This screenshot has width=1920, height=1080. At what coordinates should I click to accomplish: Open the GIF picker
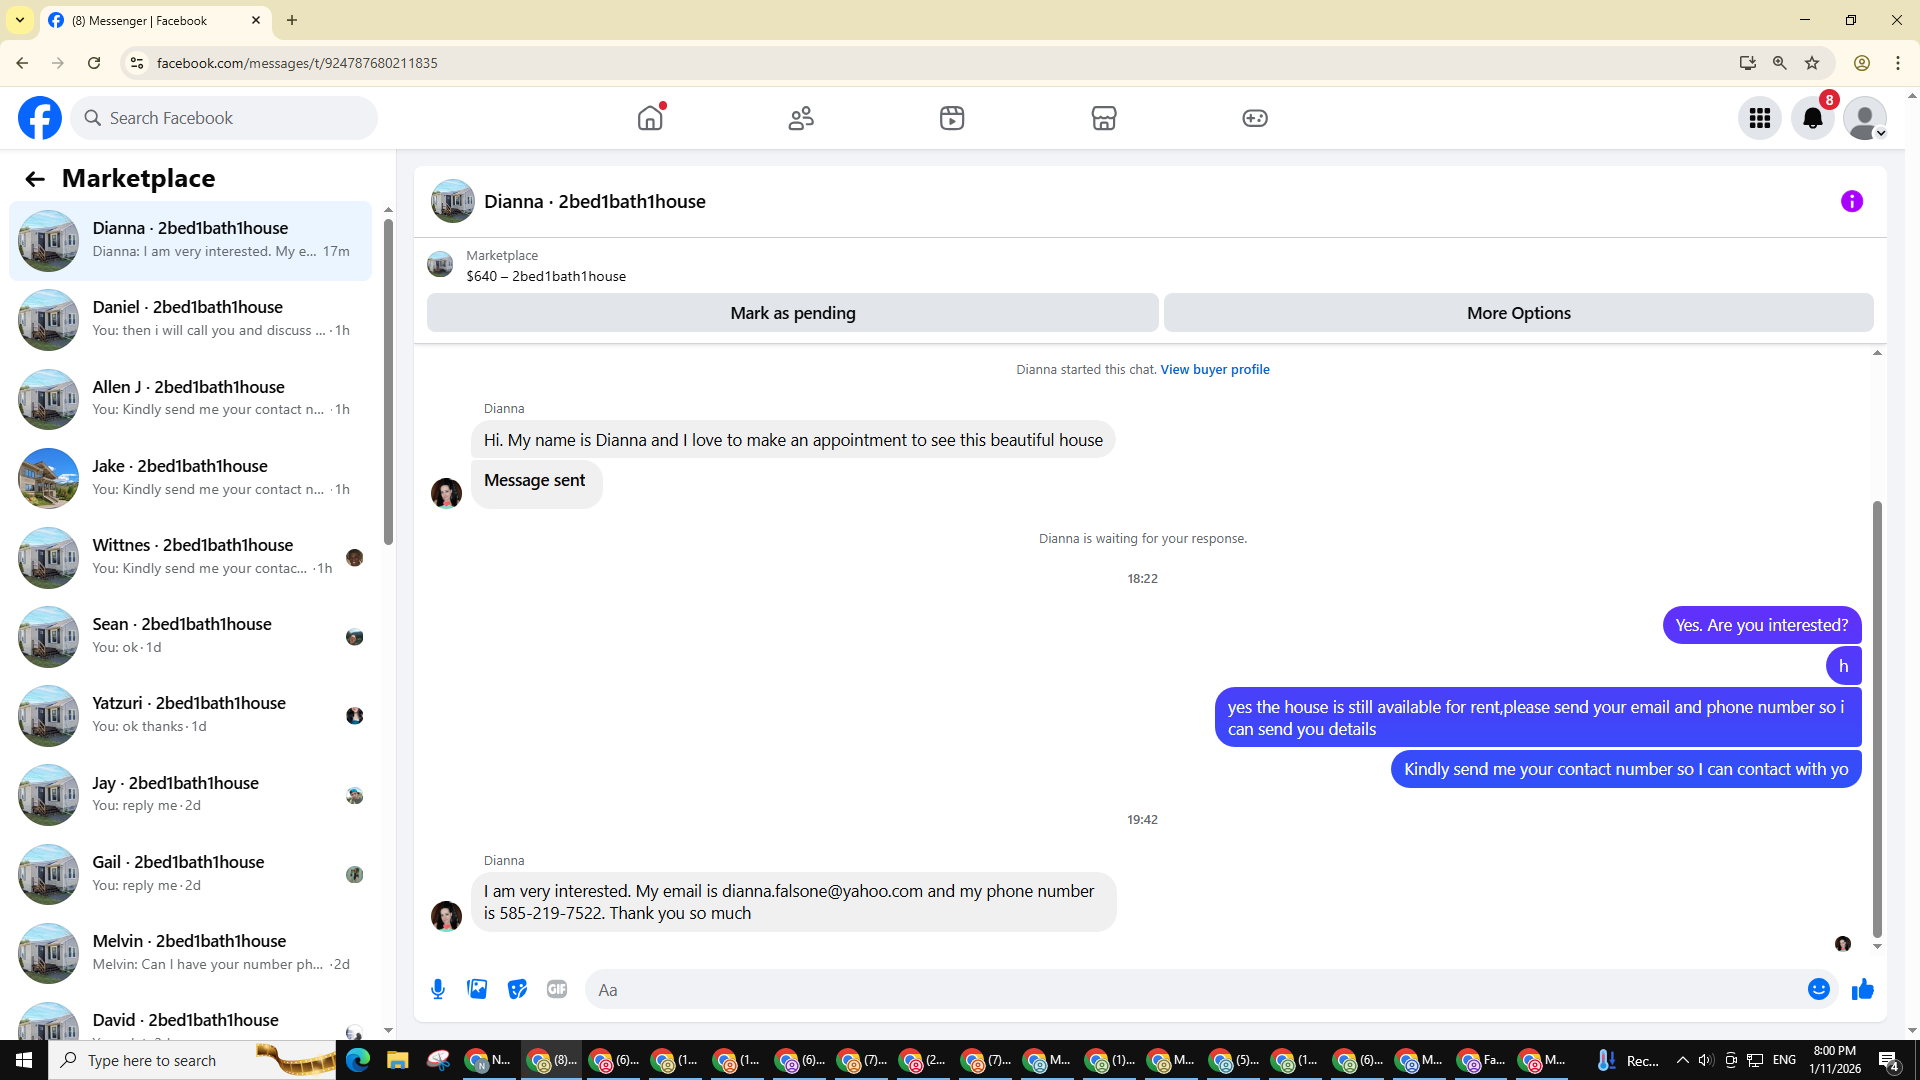[x=557, y=990]
